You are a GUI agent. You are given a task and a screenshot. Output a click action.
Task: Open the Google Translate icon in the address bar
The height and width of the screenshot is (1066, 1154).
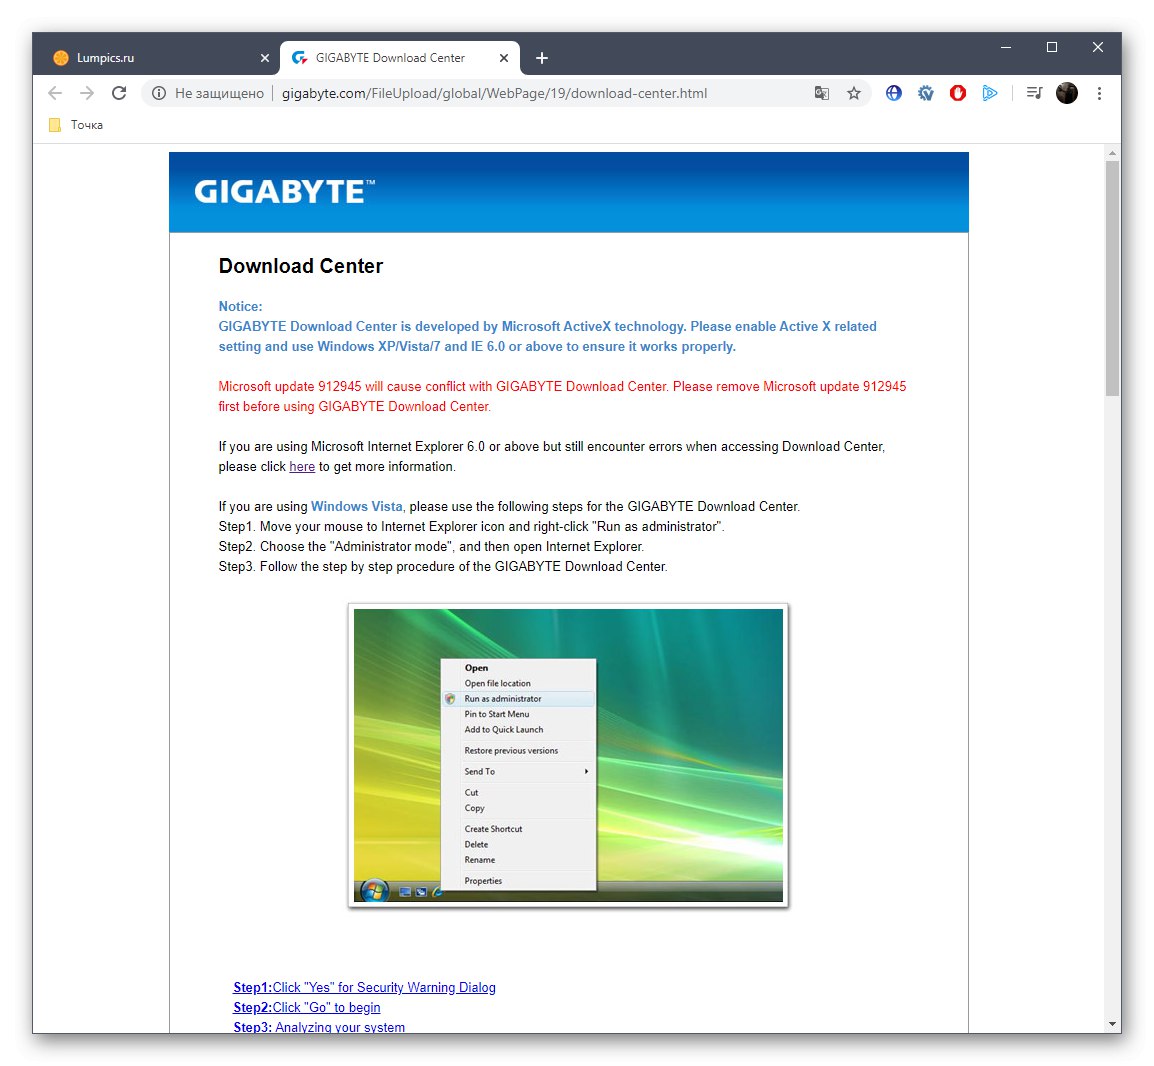822,92
